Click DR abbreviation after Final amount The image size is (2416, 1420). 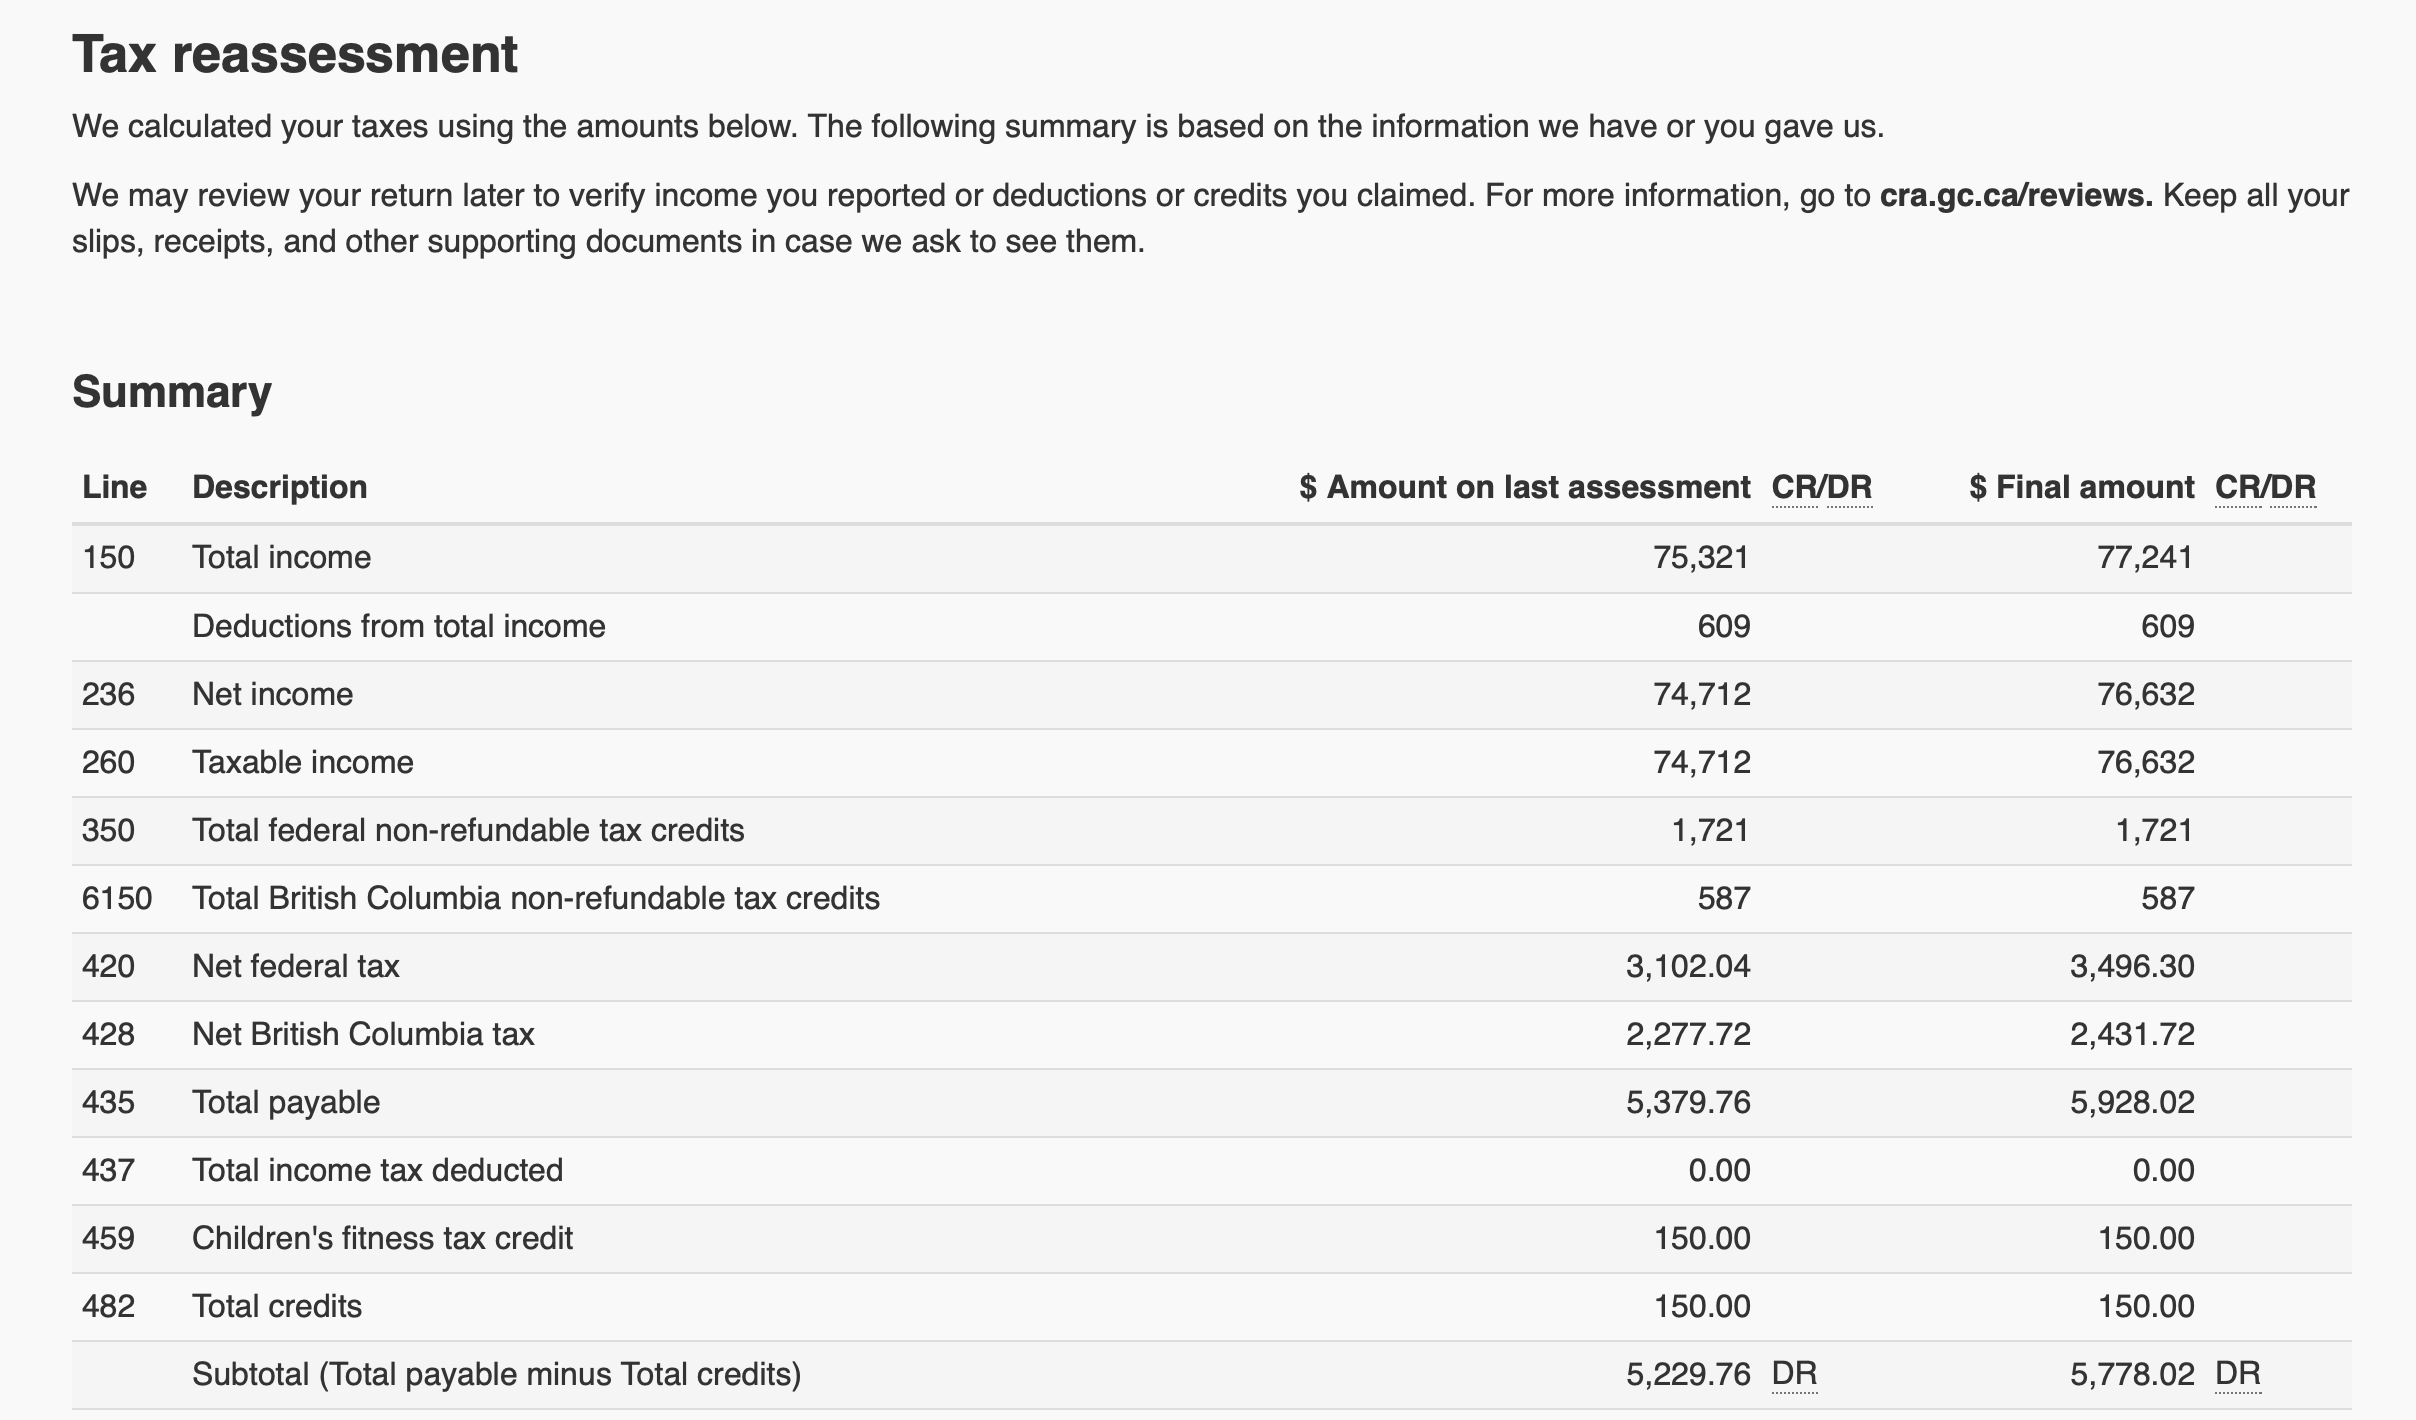coord(2293,488)
